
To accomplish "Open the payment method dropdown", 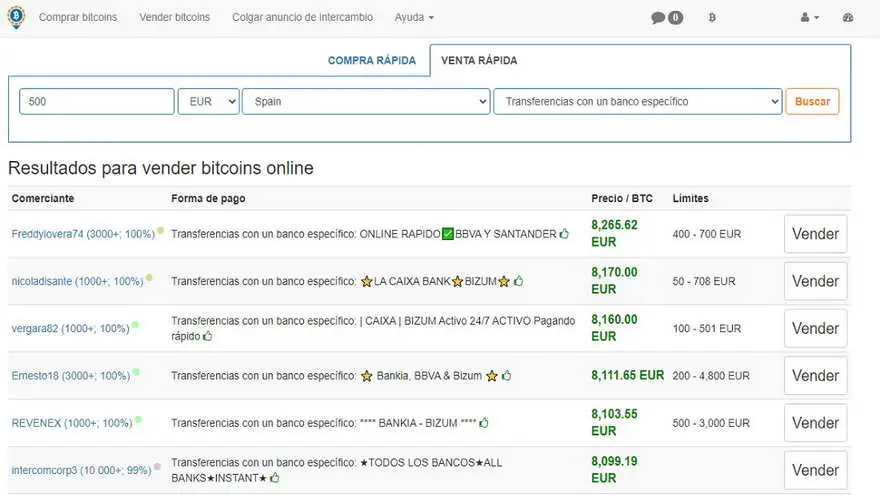I will pos(638,102).
